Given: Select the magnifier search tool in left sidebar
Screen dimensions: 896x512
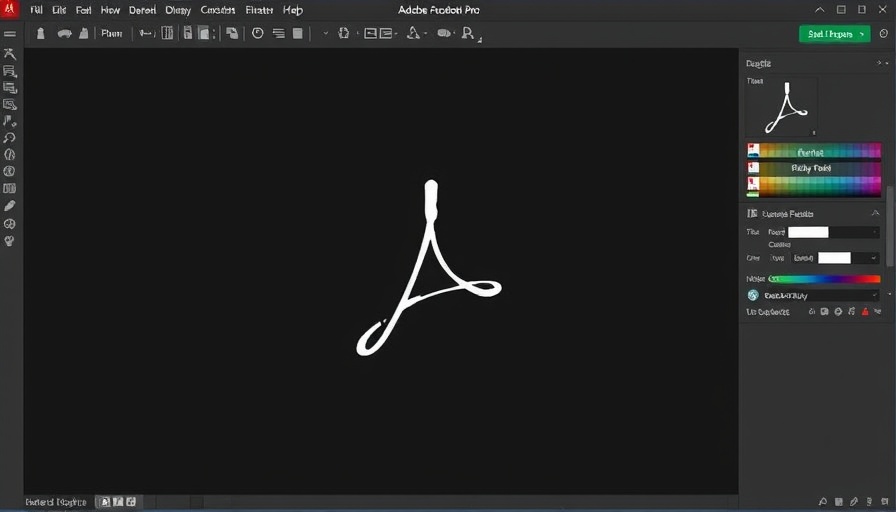Looking at the screenshot, I should pos(9,138).
